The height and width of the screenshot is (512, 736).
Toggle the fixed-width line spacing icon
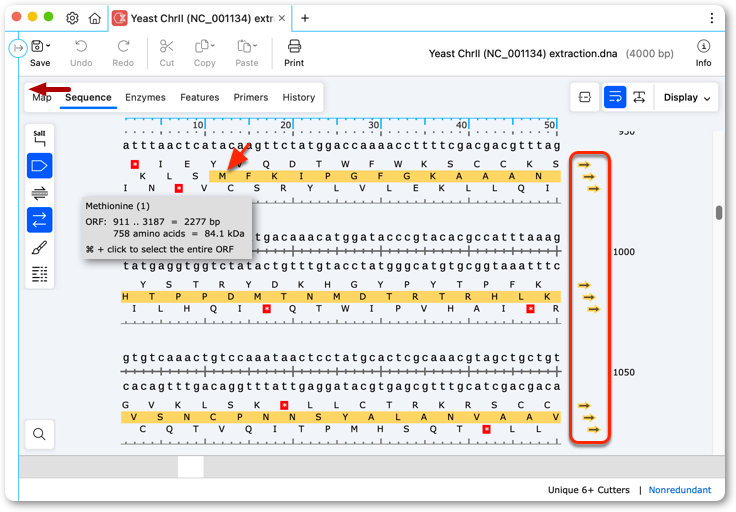tap(639, 97)
